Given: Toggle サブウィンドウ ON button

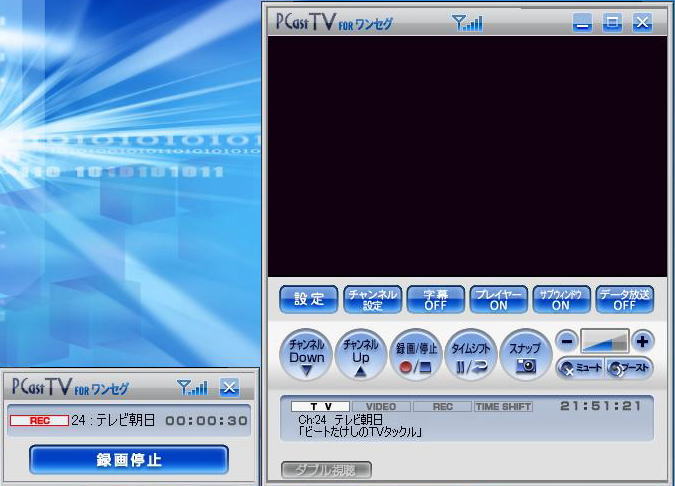Looking at the screenshot, I should pos(561,299).
